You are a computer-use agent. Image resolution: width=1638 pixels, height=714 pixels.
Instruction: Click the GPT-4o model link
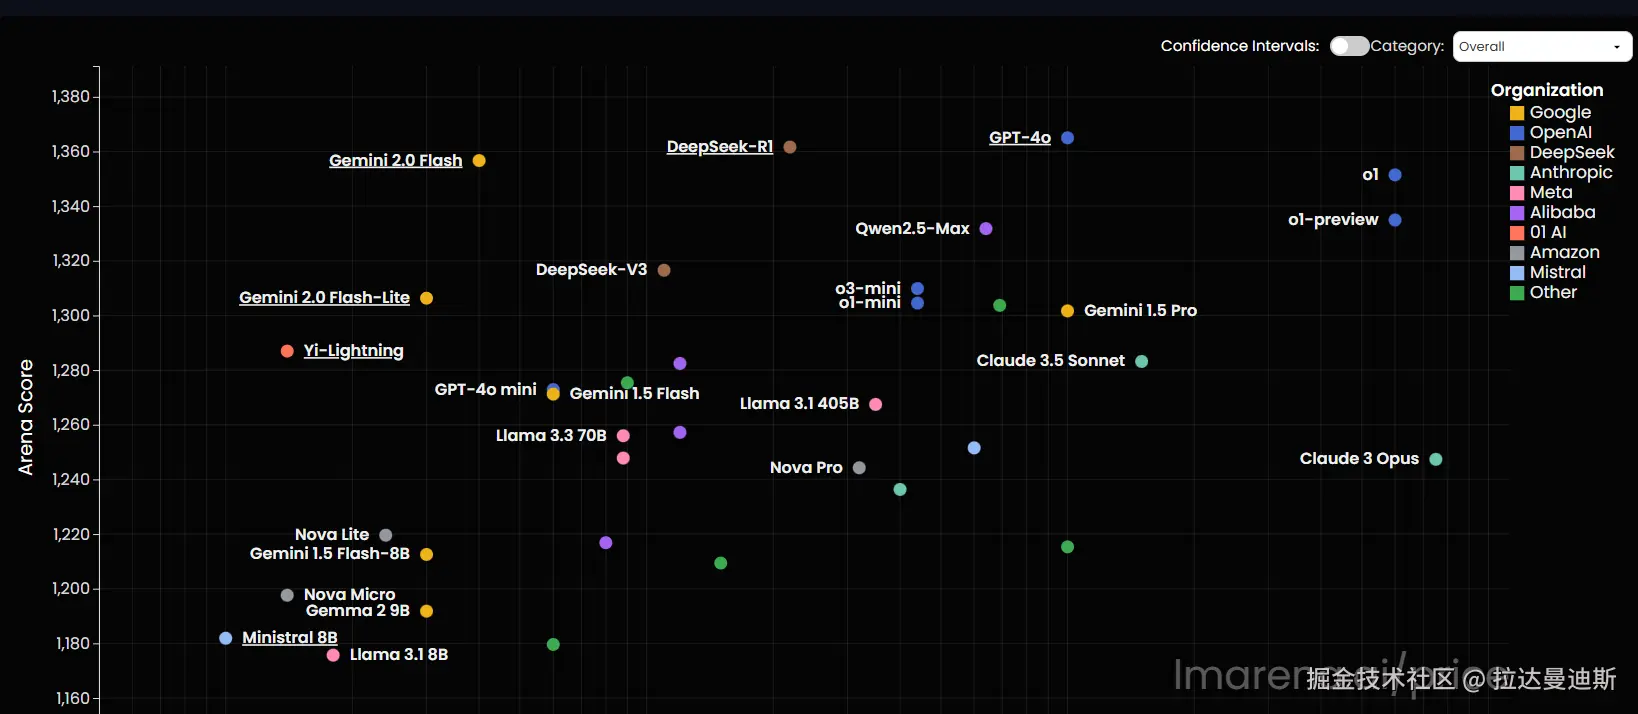pyautogui.click(x=1020, y=137)
